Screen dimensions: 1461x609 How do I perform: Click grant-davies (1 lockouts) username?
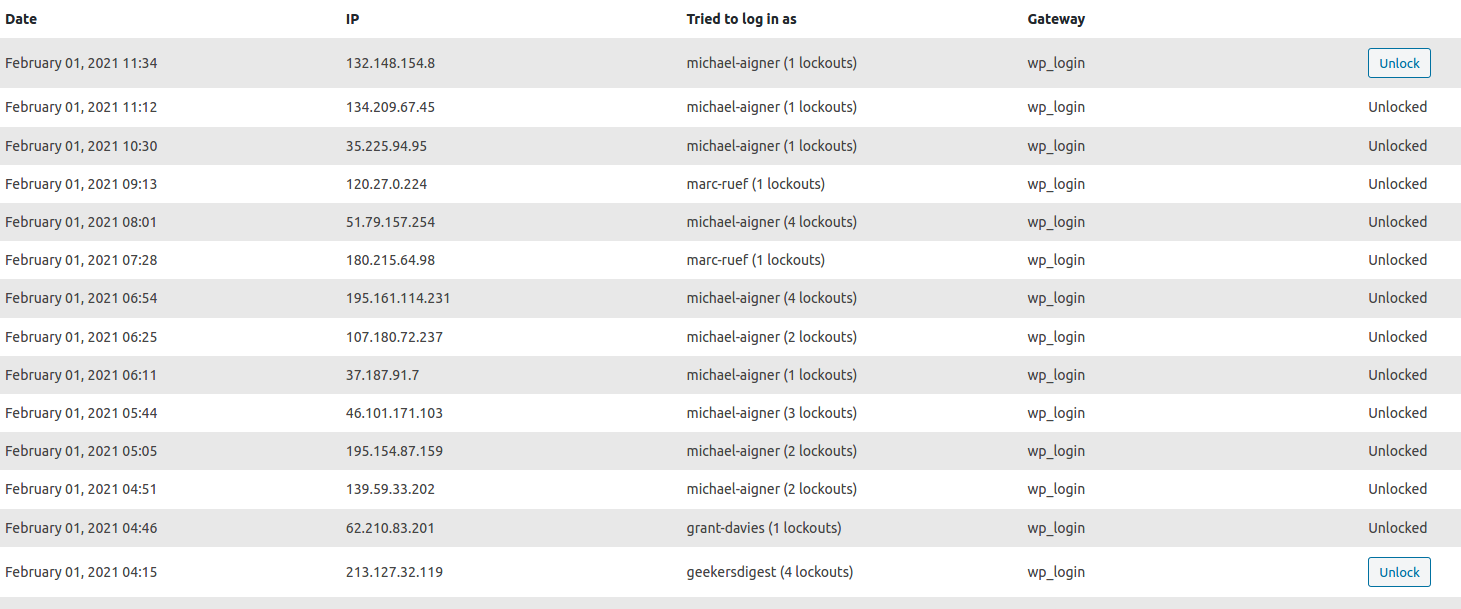763,528
